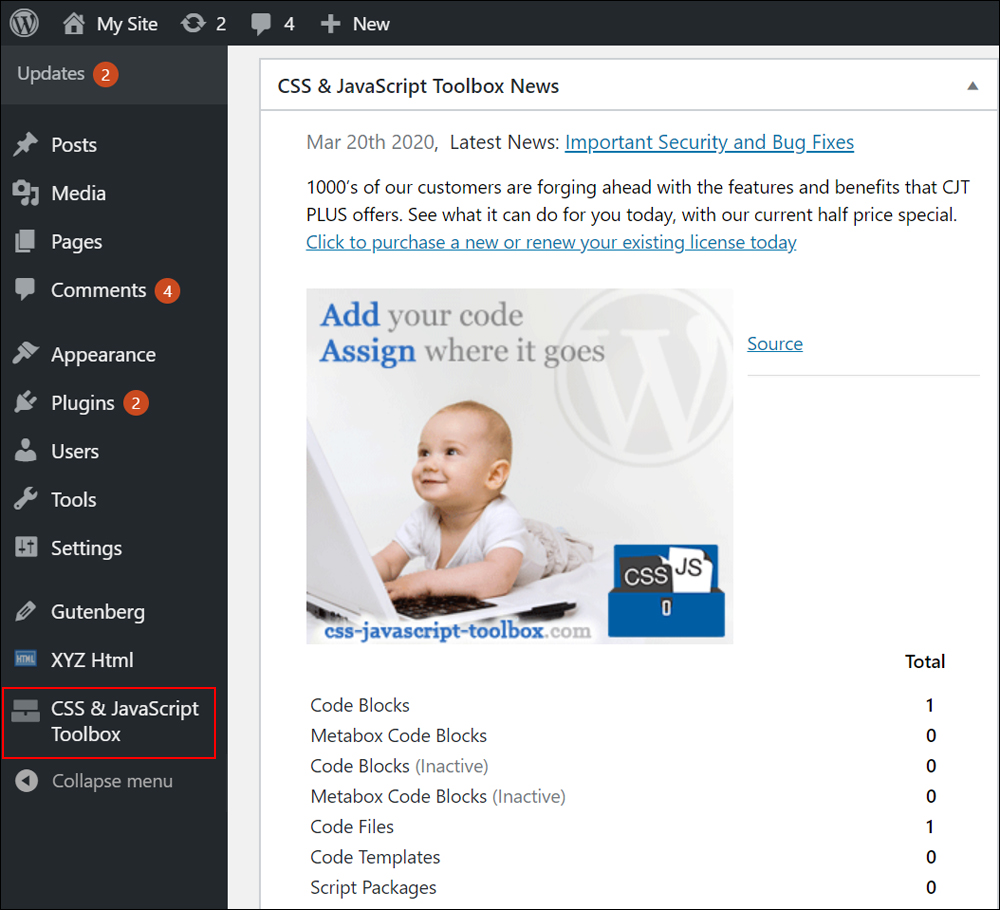Open the XYZ Html menu
Image resolution: width=1000 pixels, height=910 pixels.
(92, 659)
